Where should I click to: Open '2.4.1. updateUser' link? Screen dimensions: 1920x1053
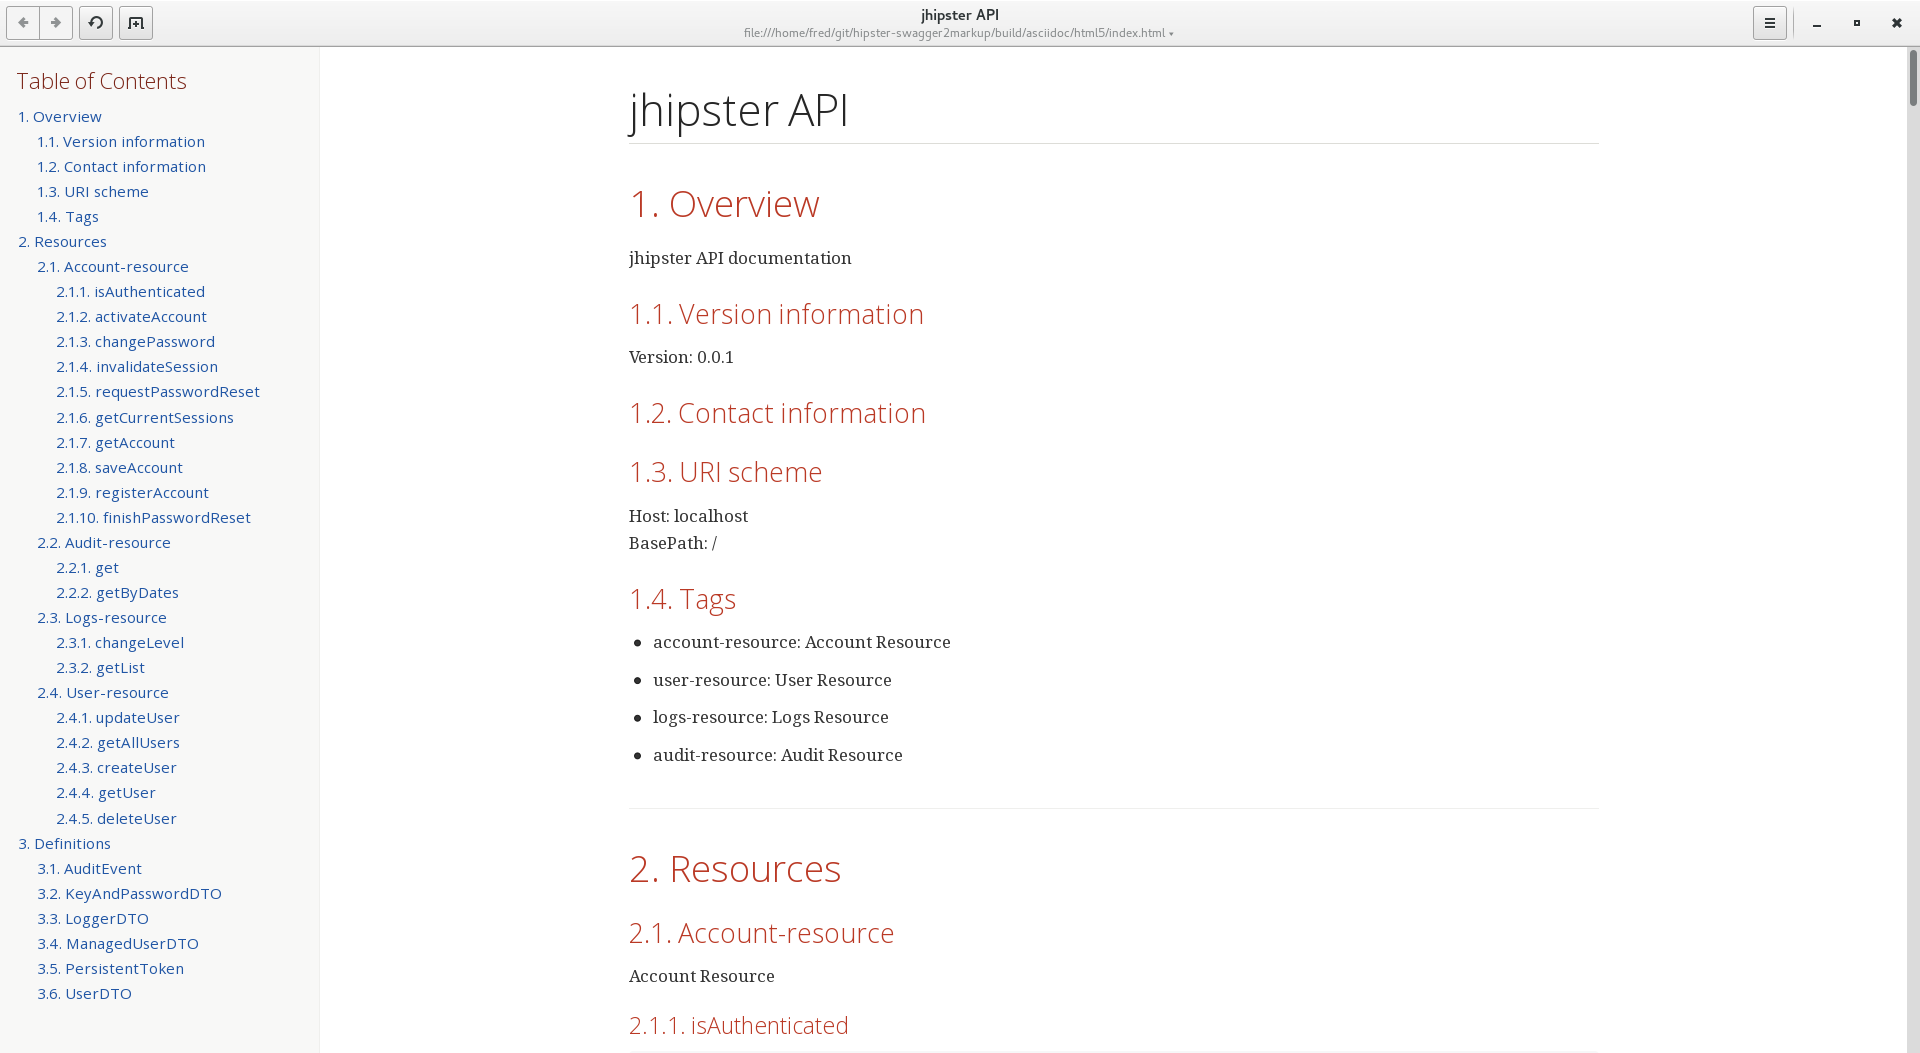(118, 717)
